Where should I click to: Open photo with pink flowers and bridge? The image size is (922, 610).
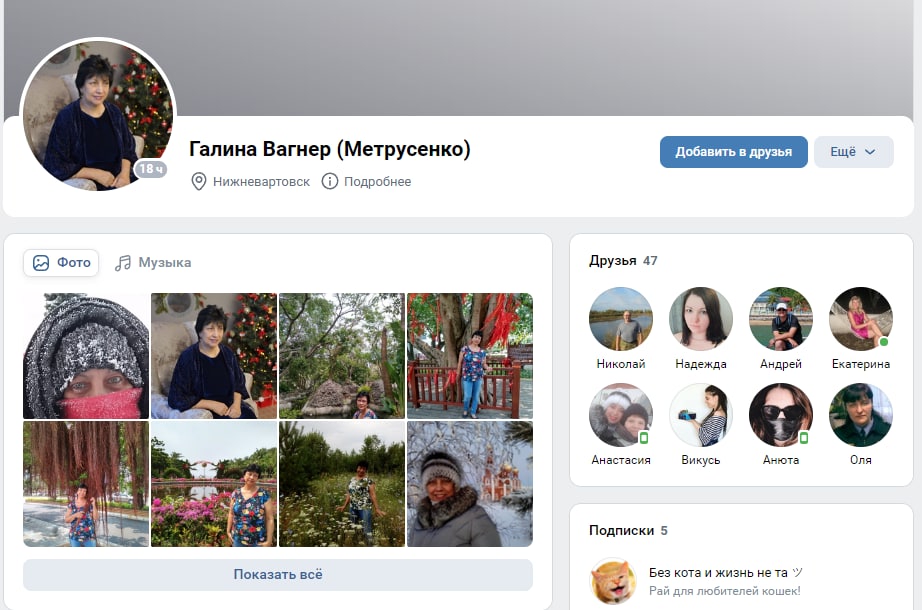pyautogui.click(x=214, y=484)
